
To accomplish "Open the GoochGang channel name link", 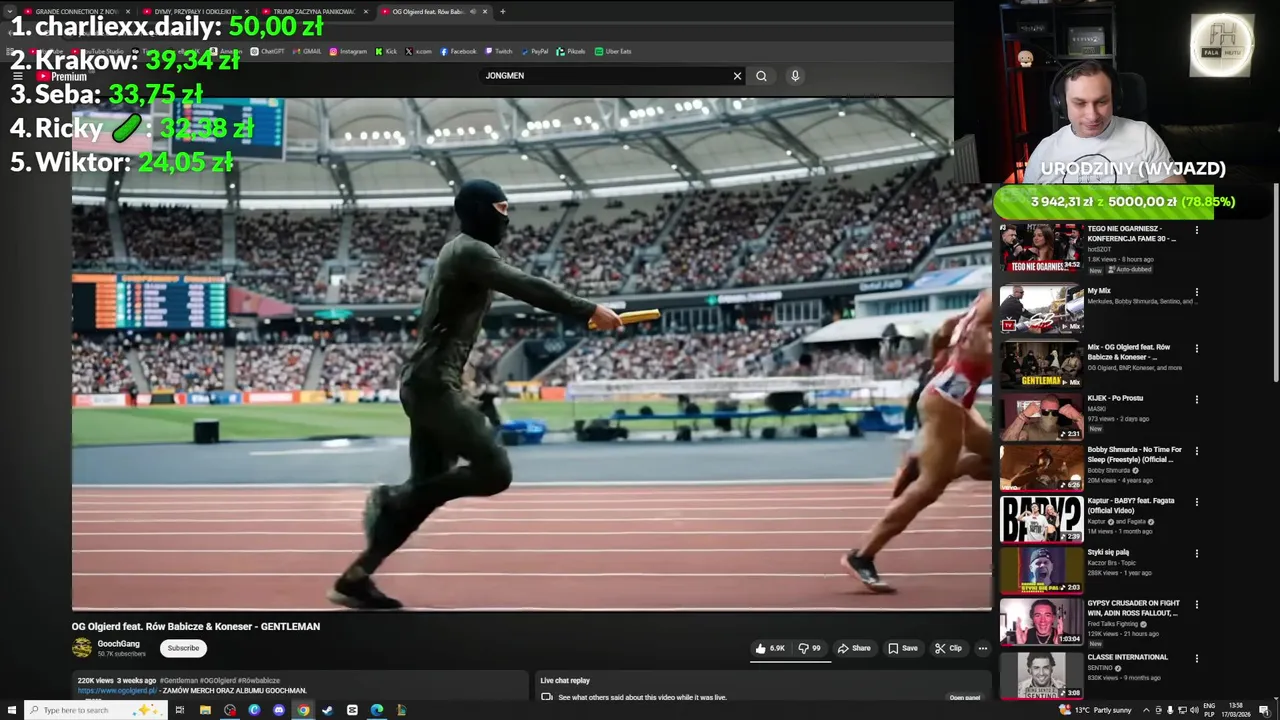I will tap(118, 644).
